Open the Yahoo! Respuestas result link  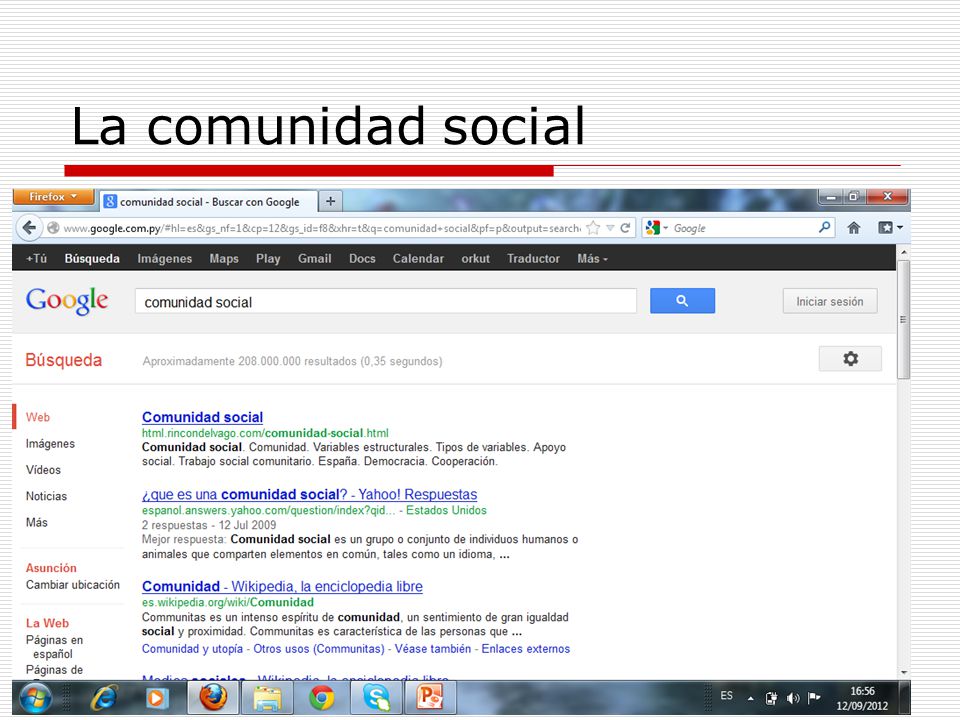[309, 494]
